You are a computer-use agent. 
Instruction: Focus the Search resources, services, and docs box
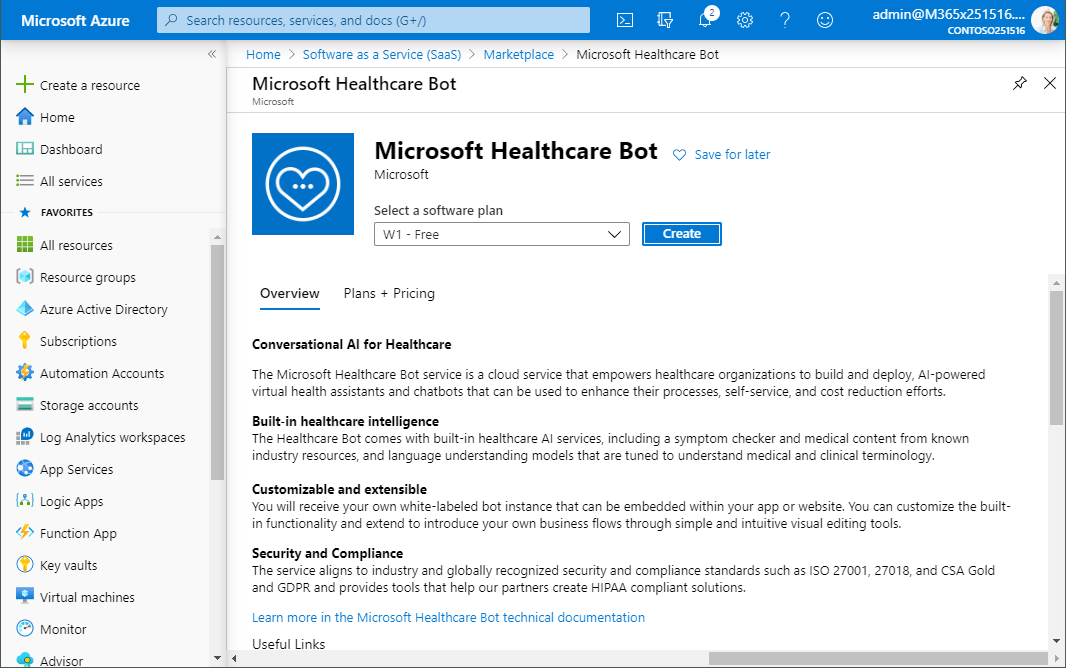(x=373, y=20)
